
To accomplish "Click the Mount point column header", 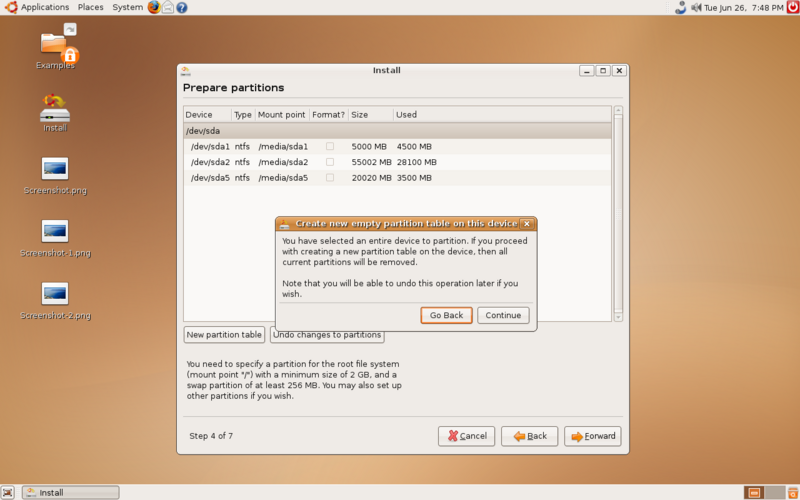I will [282, 115].
